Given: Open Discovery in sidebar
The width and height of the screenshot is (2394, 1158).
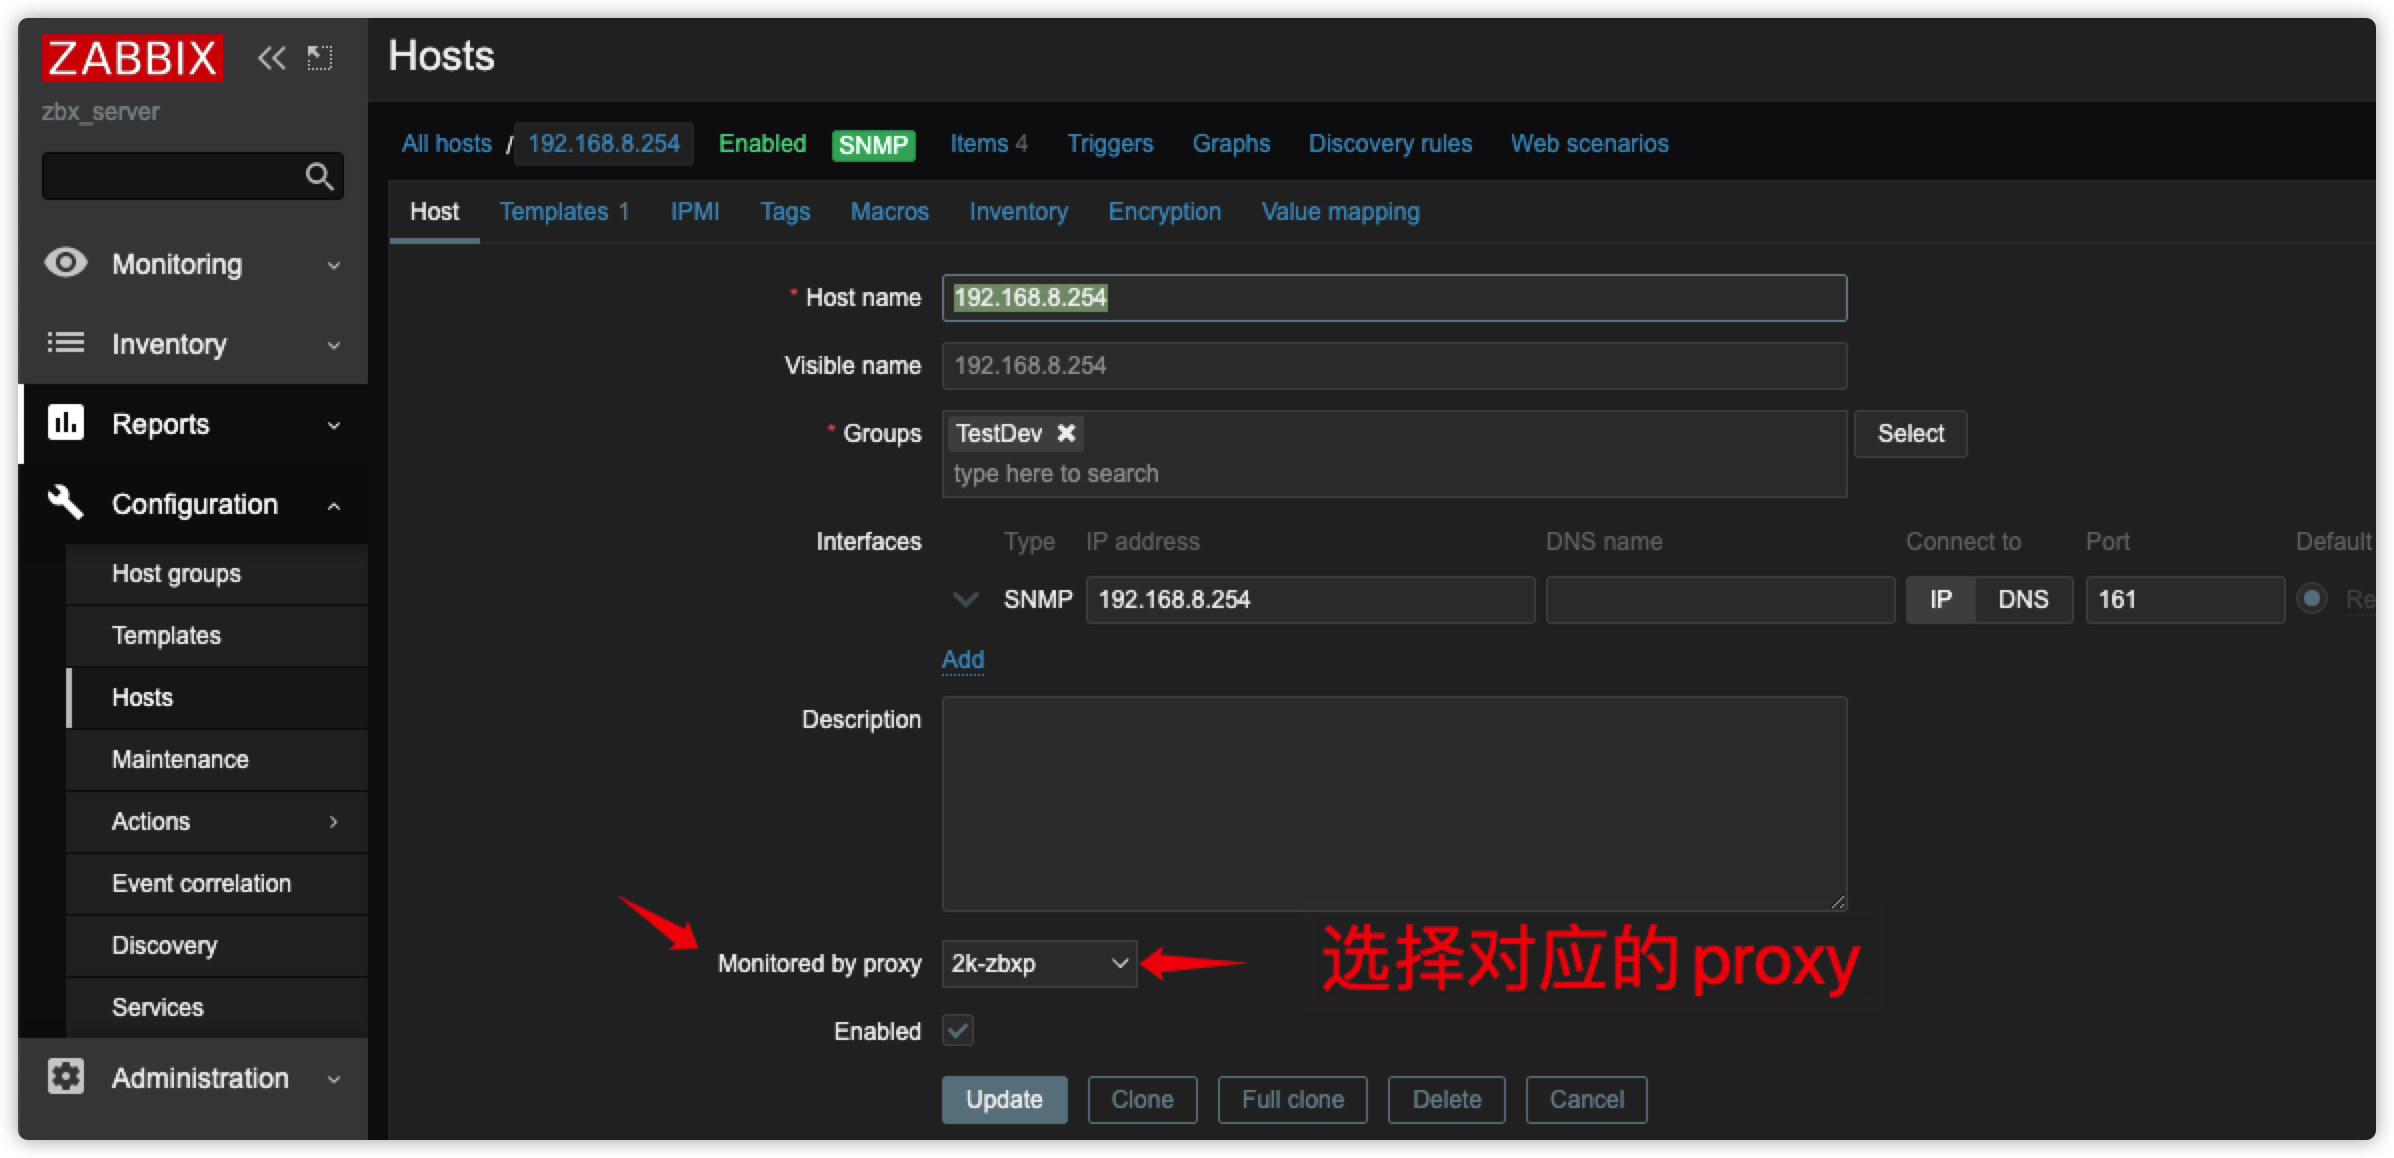Looking at the screenshot, I should point(217,945).
